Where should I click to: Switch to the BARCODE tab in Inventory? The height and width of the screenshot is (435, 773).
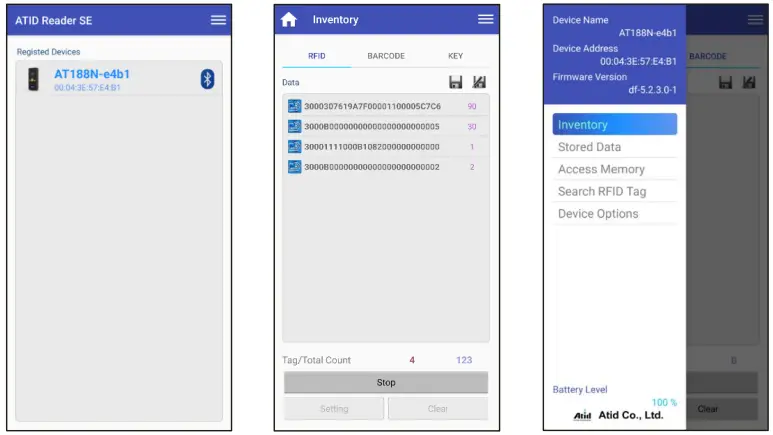pos(386,56)
